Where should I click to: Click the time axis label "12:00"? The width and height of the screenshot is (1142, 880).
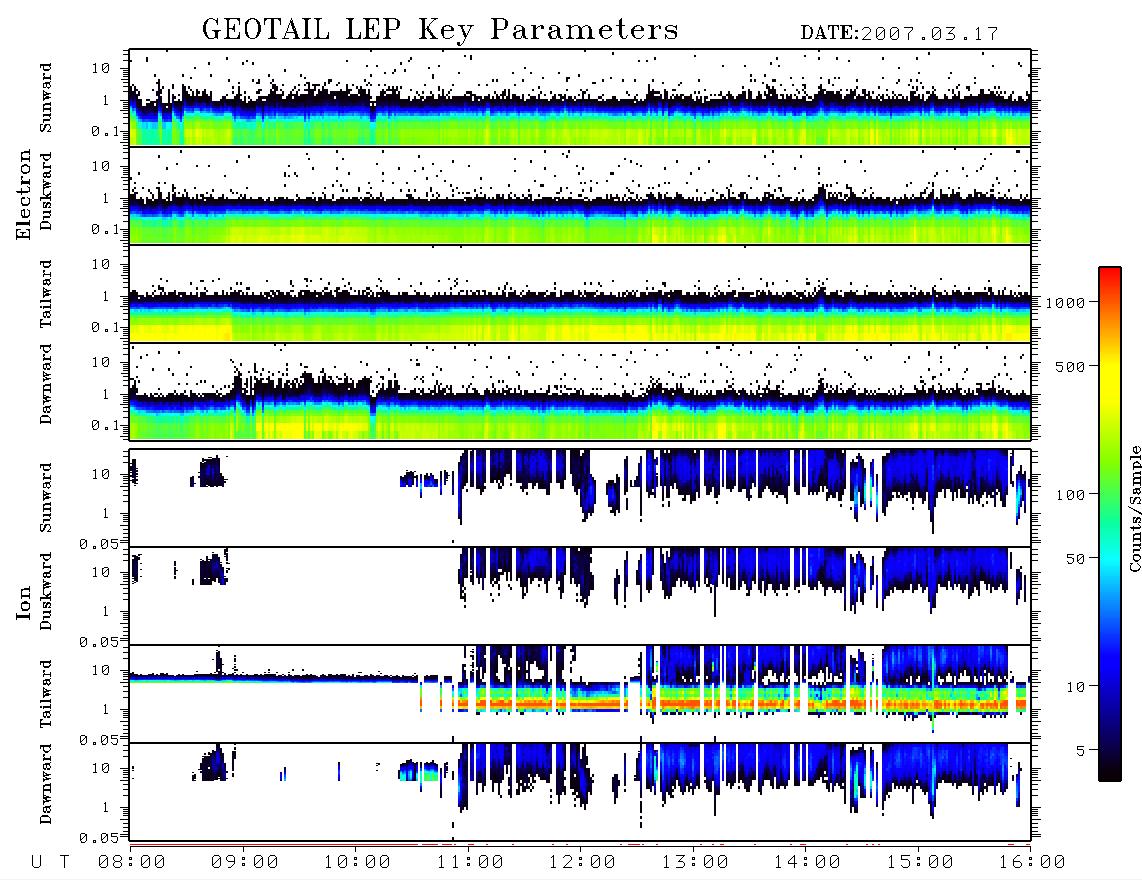(x=582, y=862)
